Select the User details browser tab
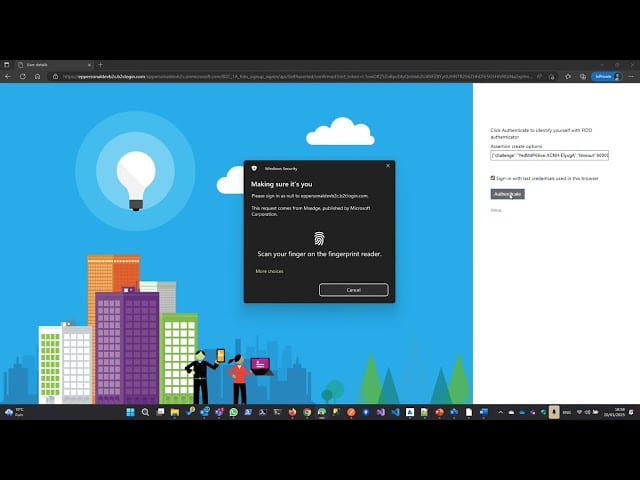The width and height of the screenshot is (640, 480). [54, 65]
